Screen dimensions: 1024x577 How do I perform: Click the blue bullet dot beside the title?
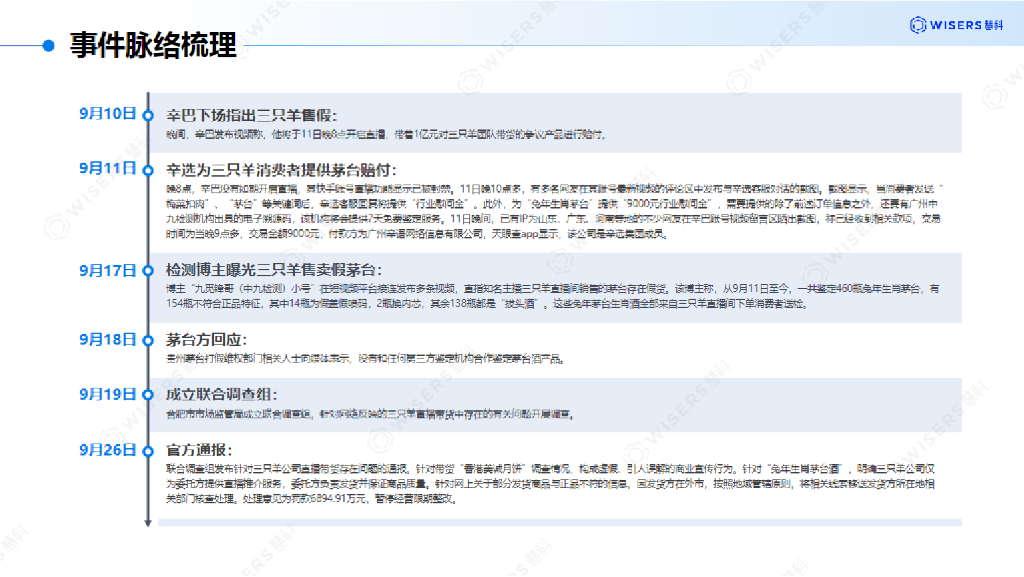(x=48, y=46)
